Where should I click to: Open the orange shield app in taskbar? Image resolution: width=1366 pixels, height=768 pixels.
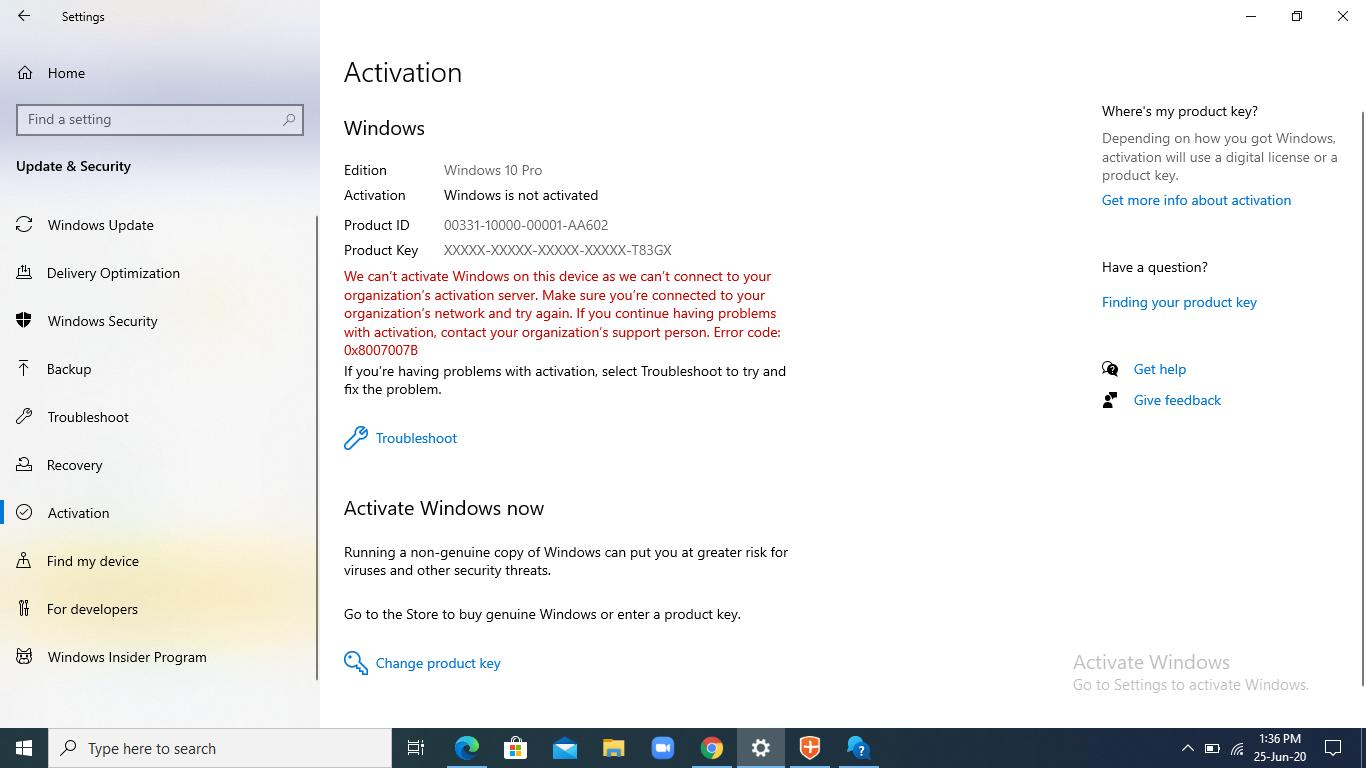coord(809,748)
